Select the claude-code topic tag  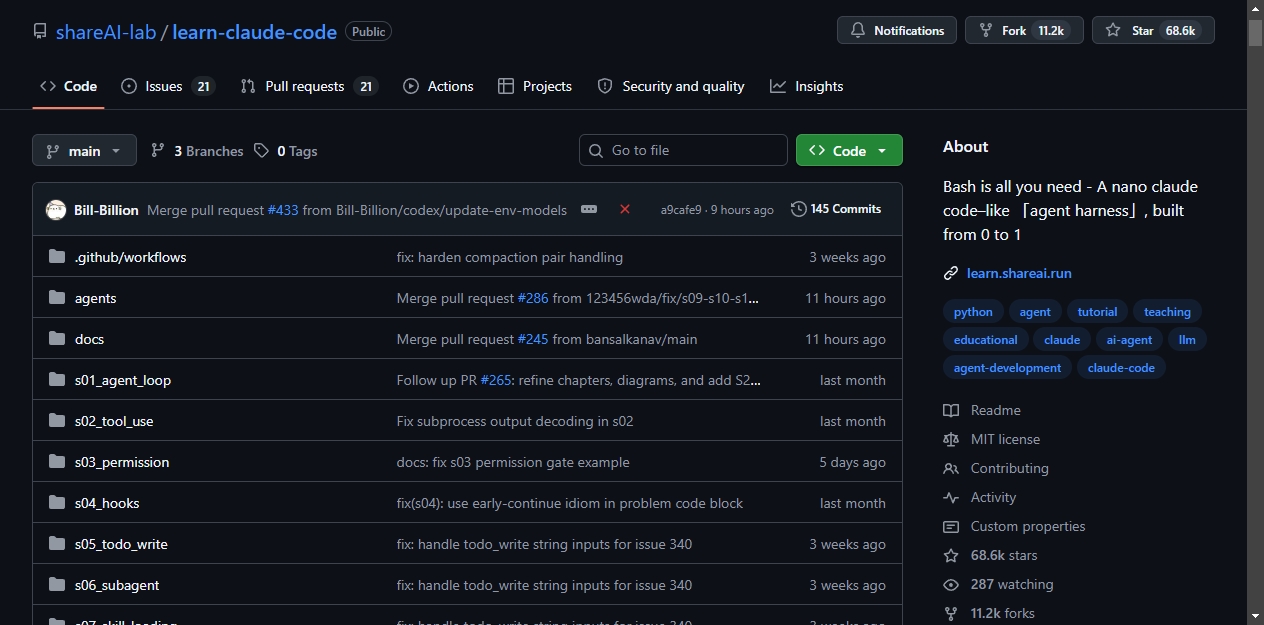coord(1121,368)
